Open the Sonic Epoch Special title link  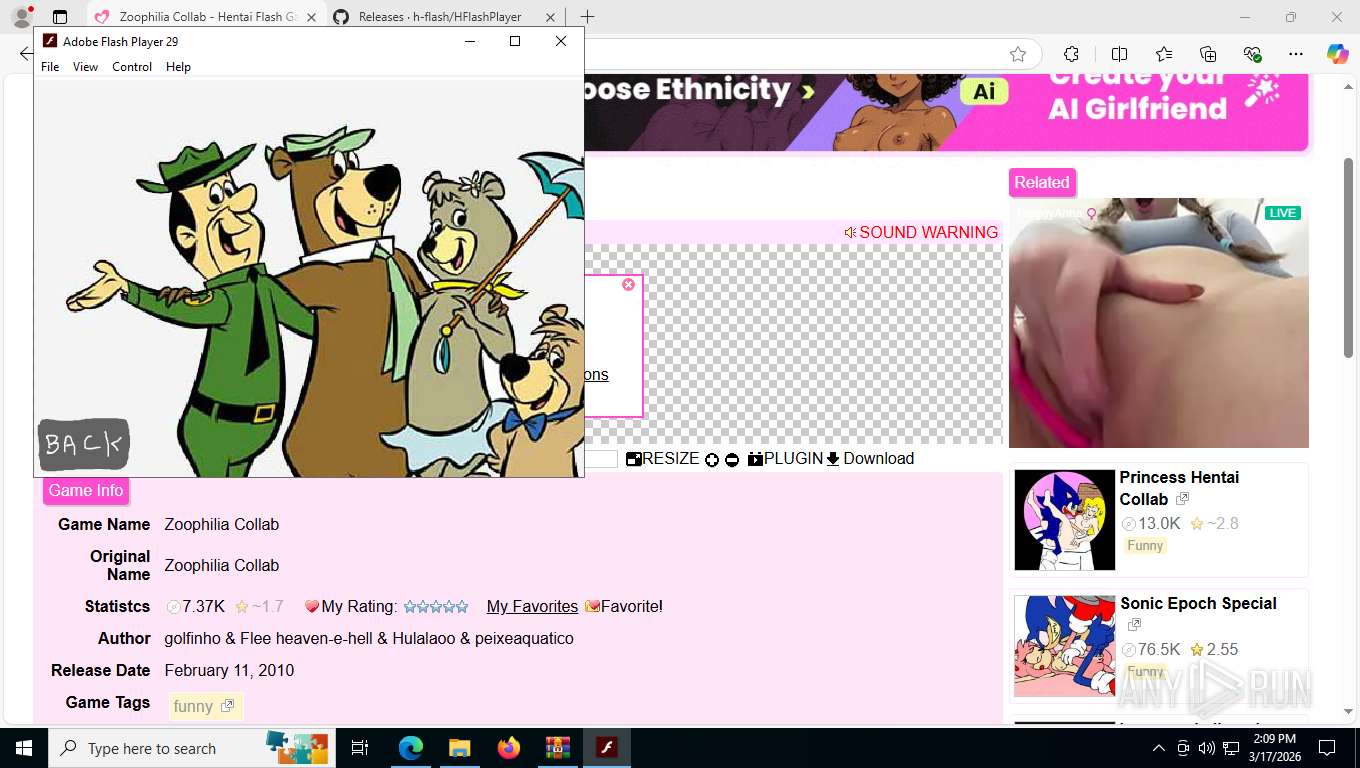click(x=1198, y=604)
